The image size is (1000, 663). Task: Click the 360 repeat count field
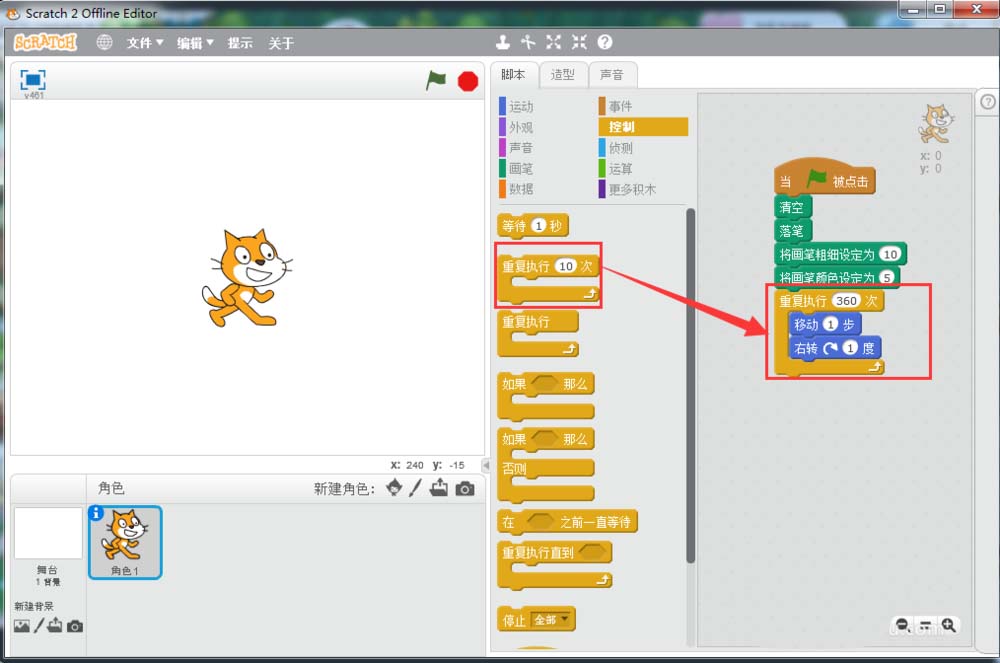(x=846, y=301)
